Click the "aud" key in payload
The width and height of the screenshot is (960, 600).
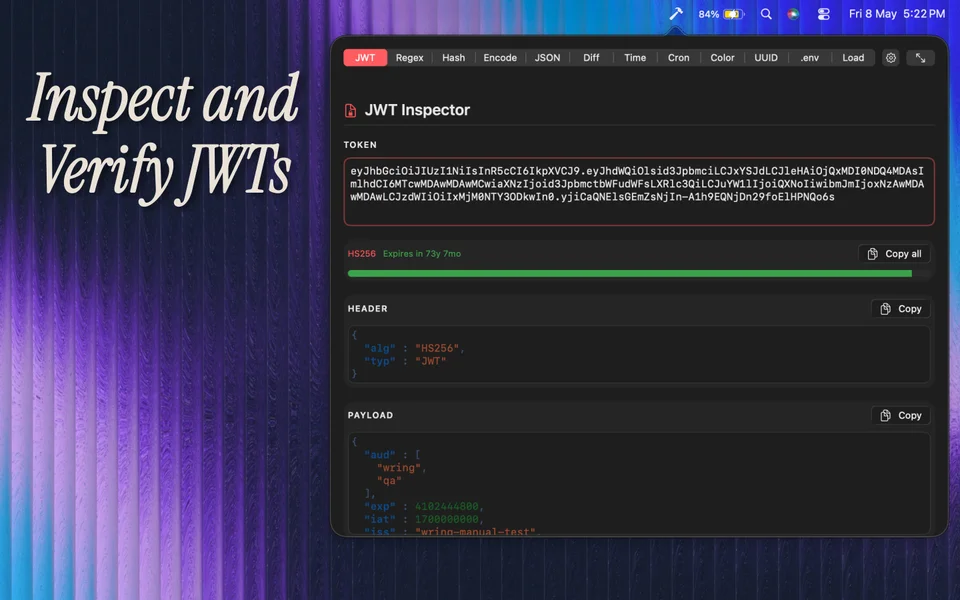[x=380, y=455]
